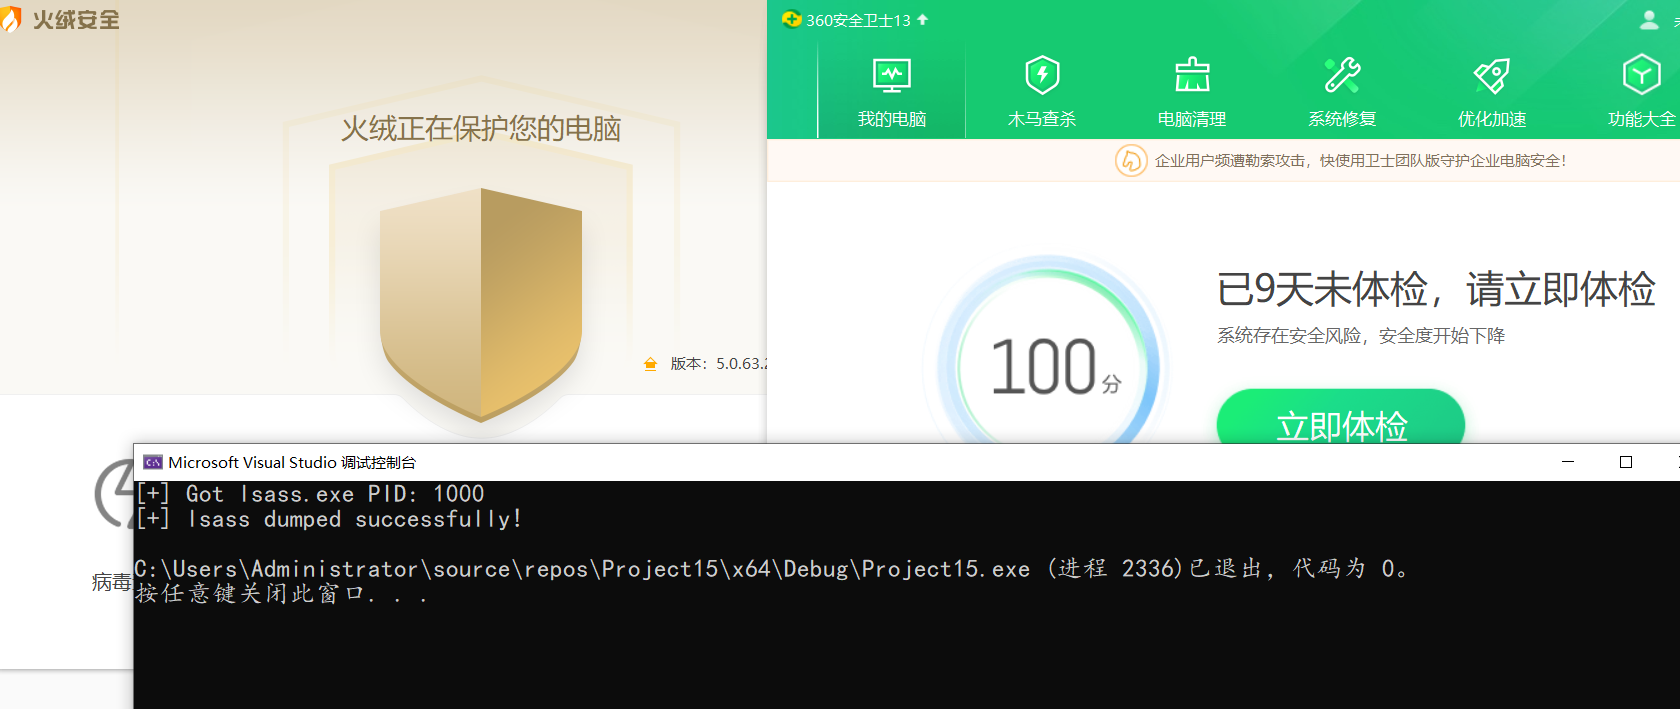Maximize the Visual Studio debug console
Image resolution: width=1680 pixels, height=709 pixels.
1626,462
